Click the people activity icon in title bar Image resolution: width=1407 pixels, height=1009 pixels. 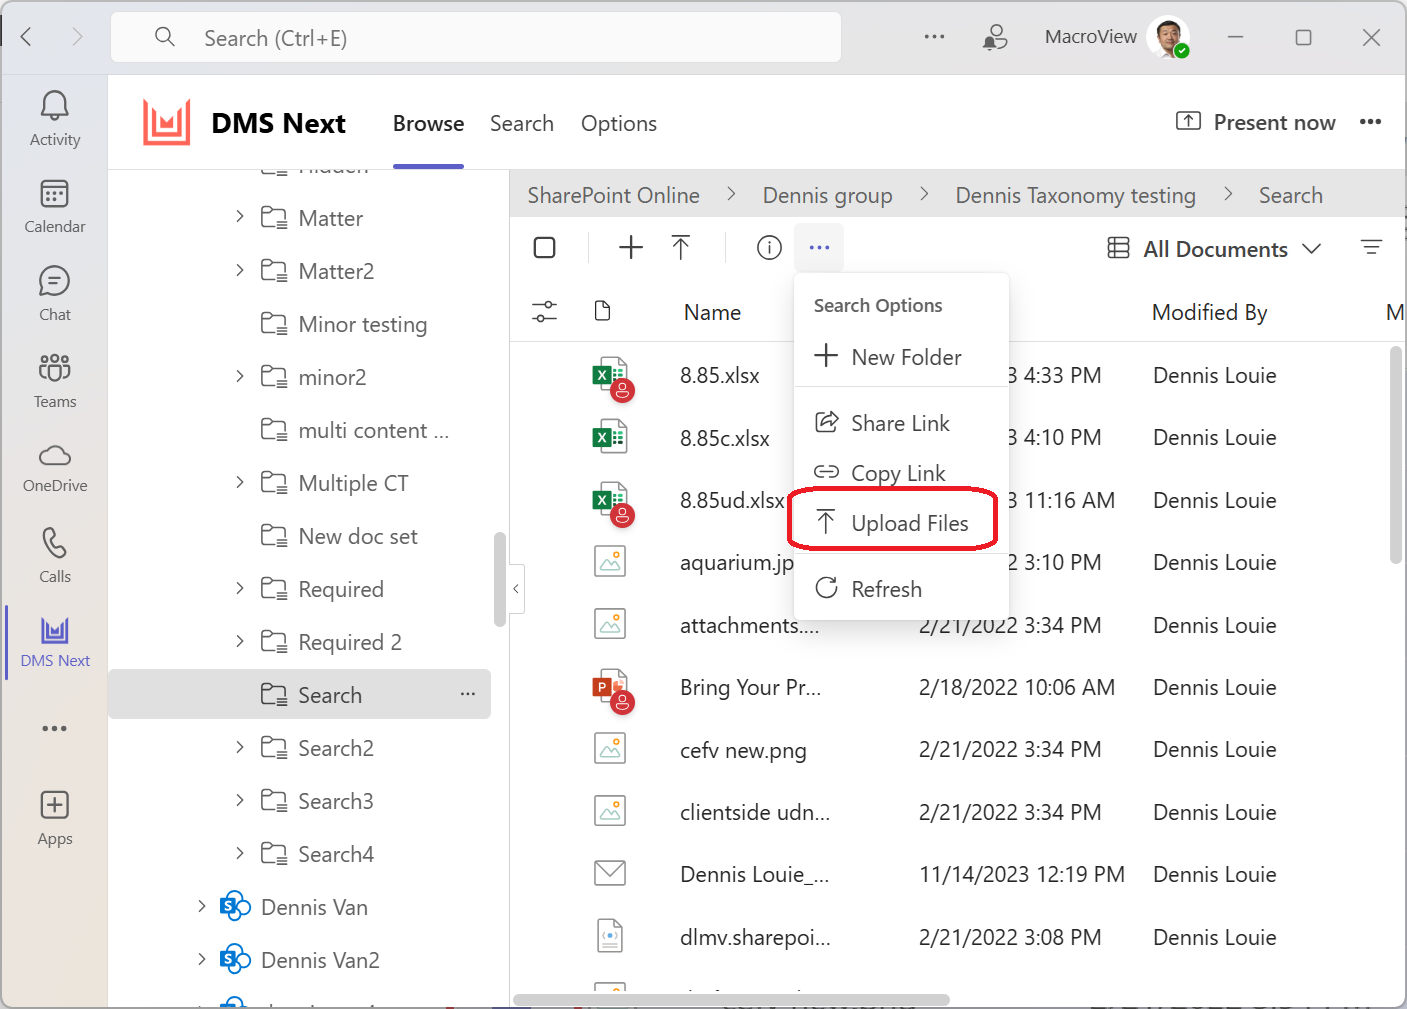[995, 38]
